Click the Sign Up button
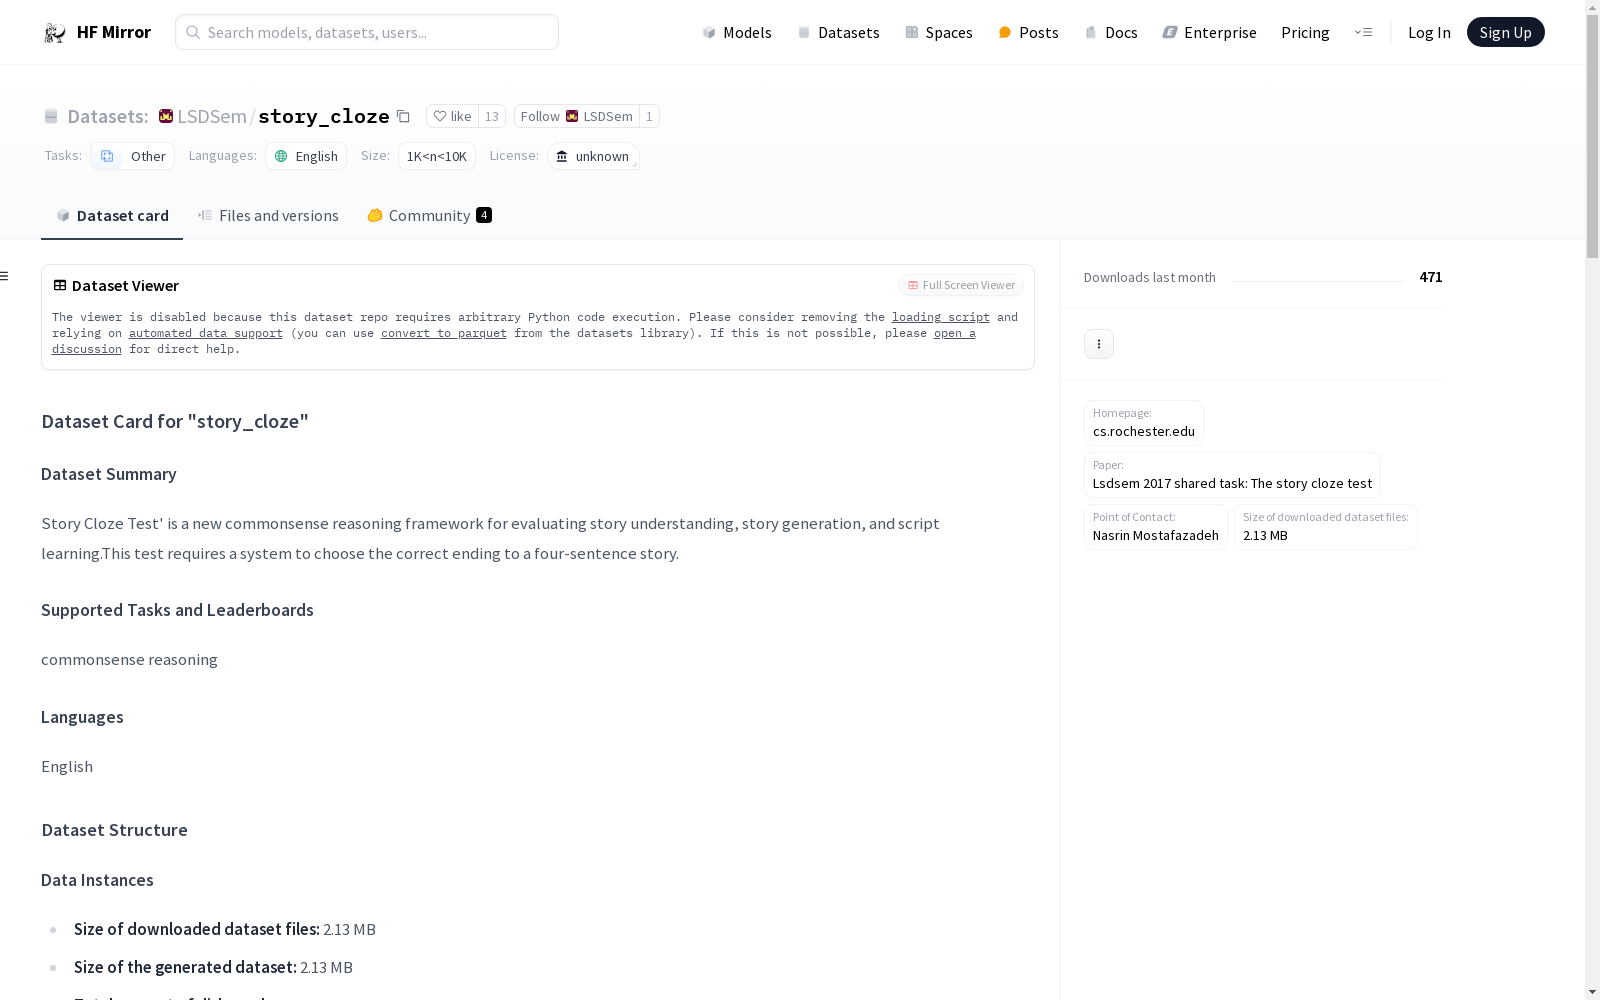This screenshot has width=1600, height=1000. pos(1505,32)
